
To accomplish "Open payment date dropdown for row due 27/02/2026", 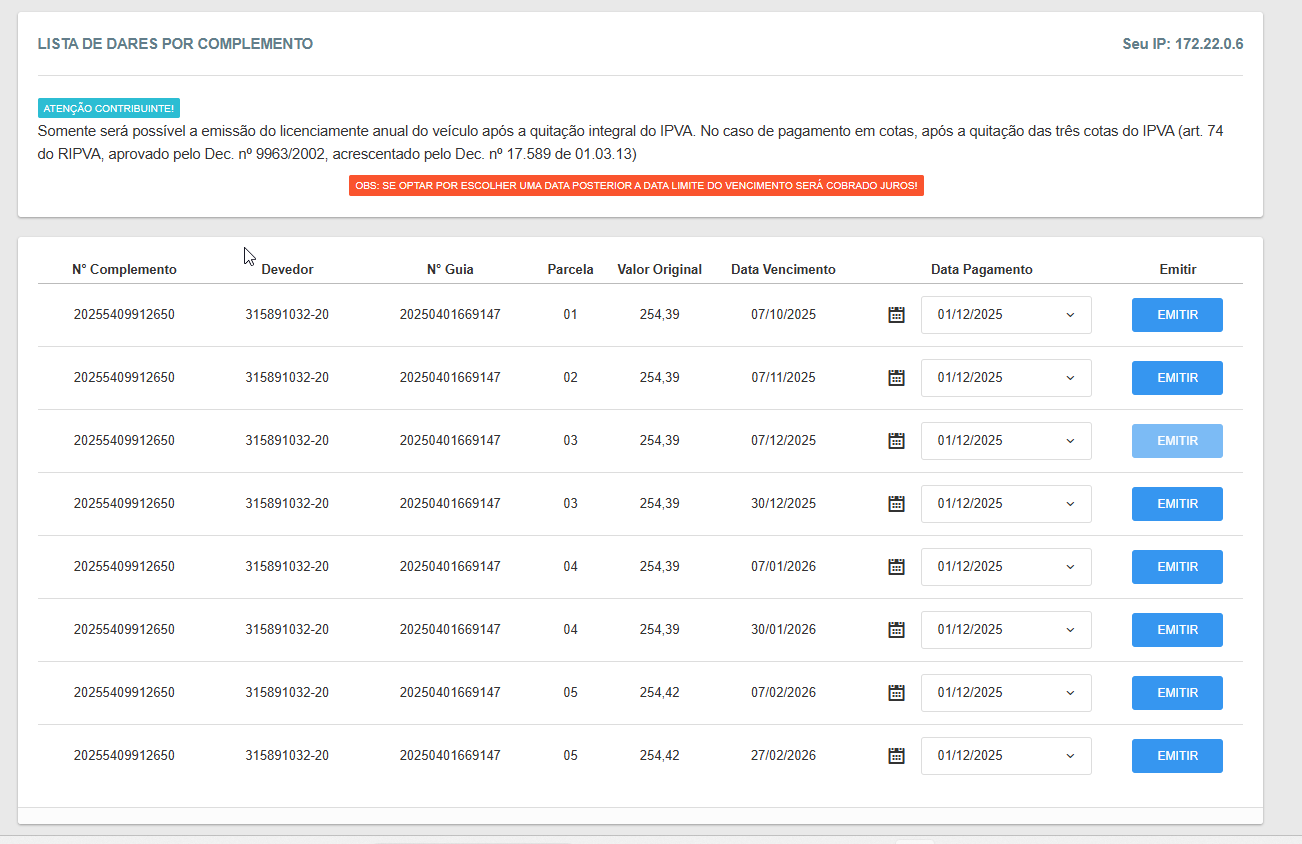I will pos(1005,756).
